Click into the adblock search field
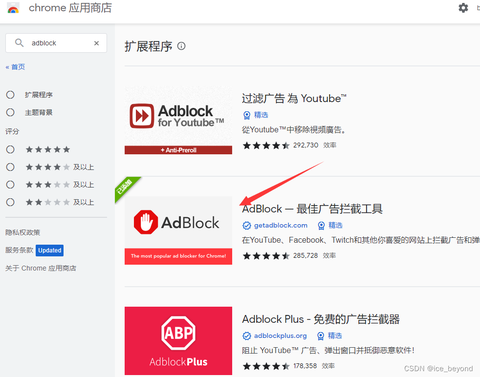Viewport: 480px width, 377px height. [x=56, y=43]
